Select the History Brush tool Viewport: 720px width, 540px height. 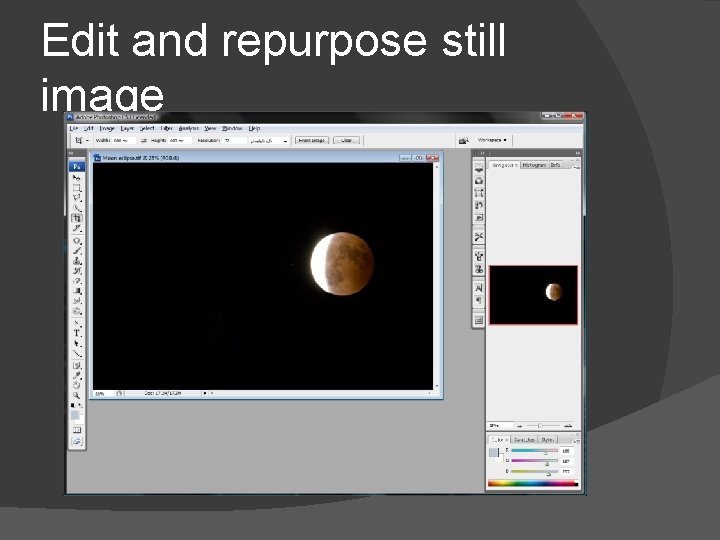[77, 271]
